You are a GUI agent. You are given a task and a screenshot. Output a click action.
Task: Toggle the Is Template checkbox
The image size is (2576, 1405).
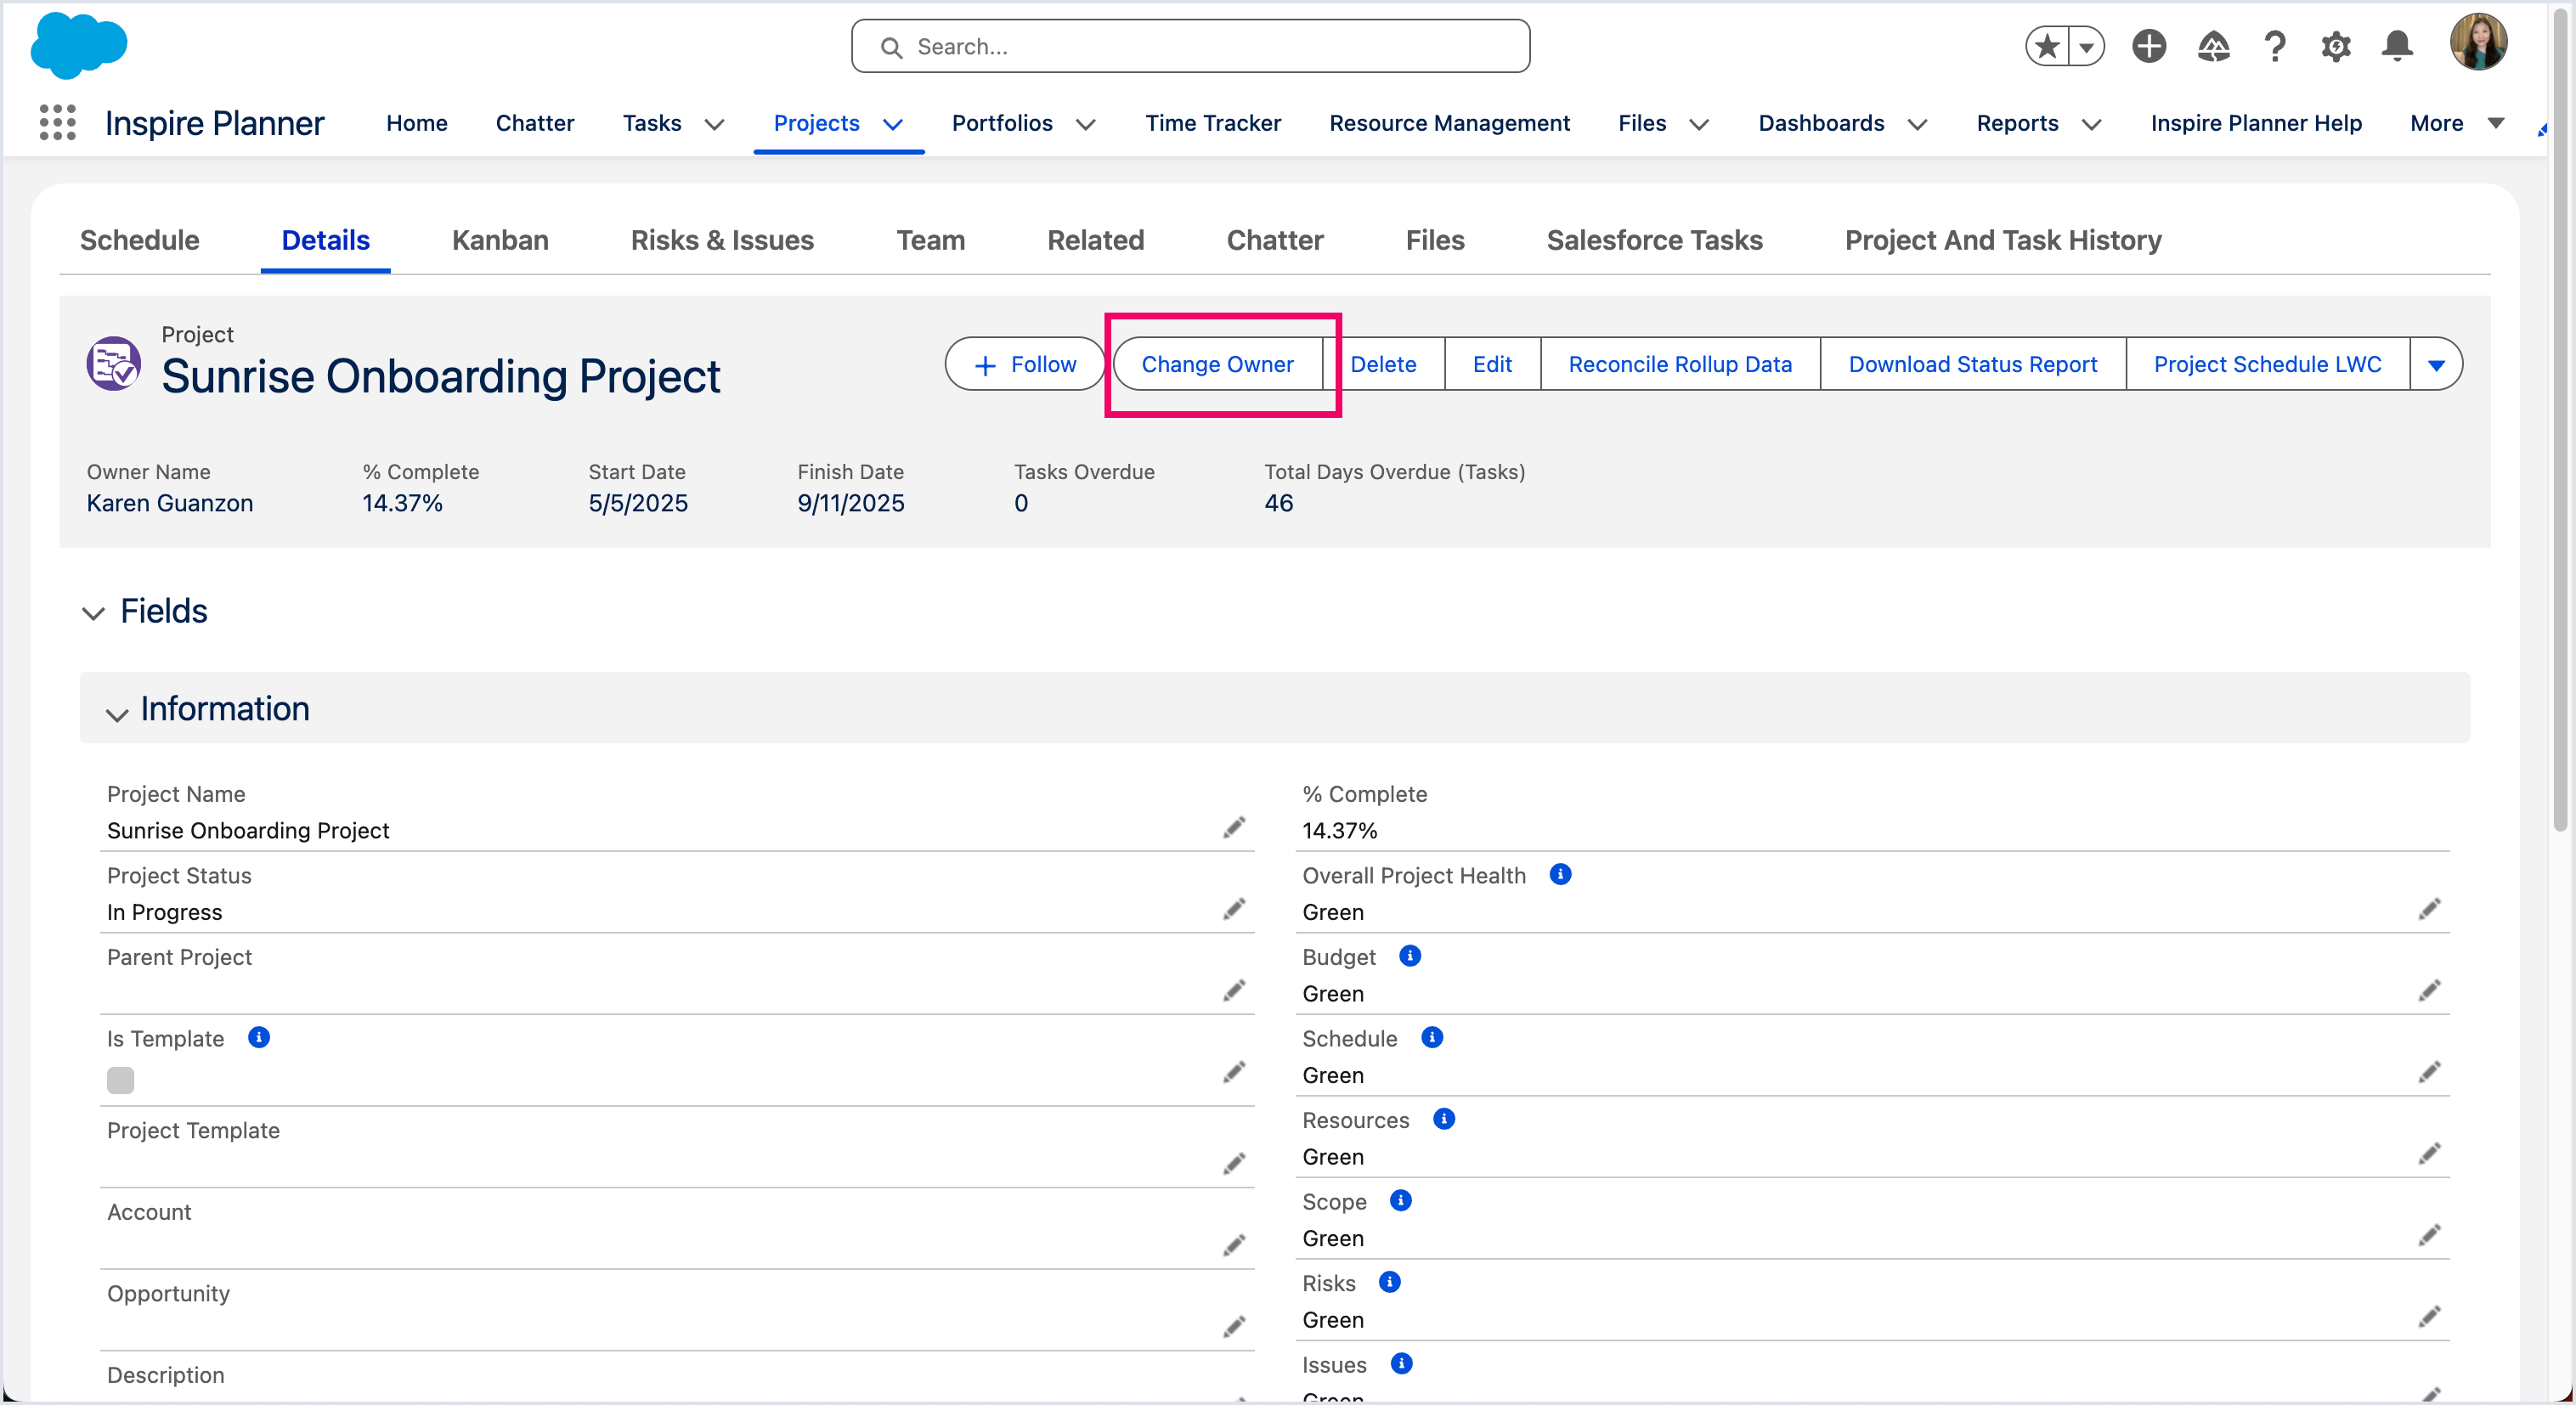120,1080
